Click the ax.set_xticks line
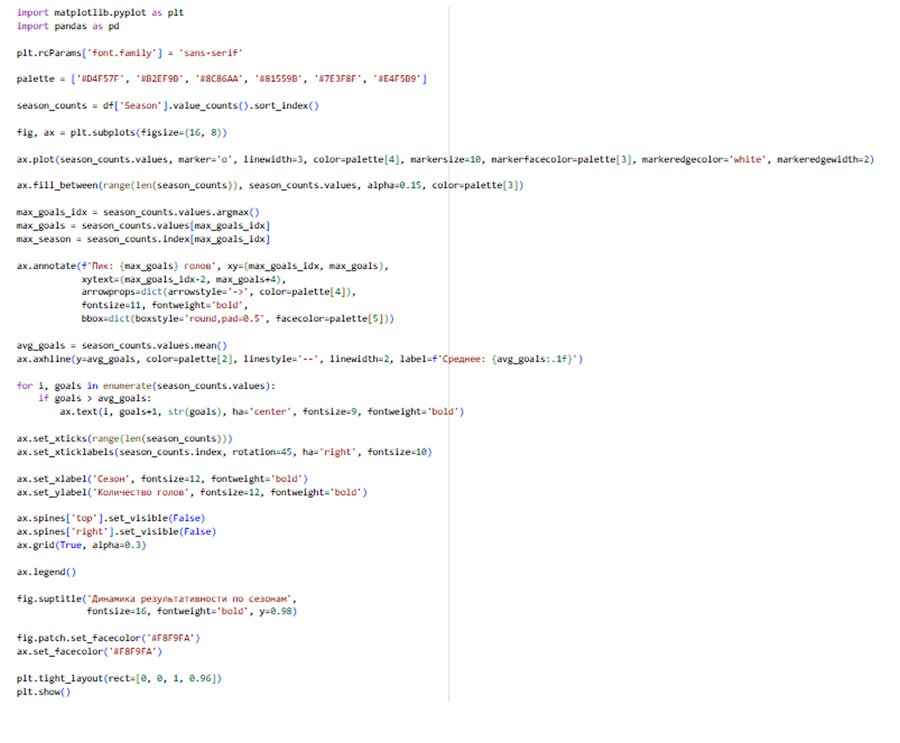900x743 pixels. click(125, 439)
